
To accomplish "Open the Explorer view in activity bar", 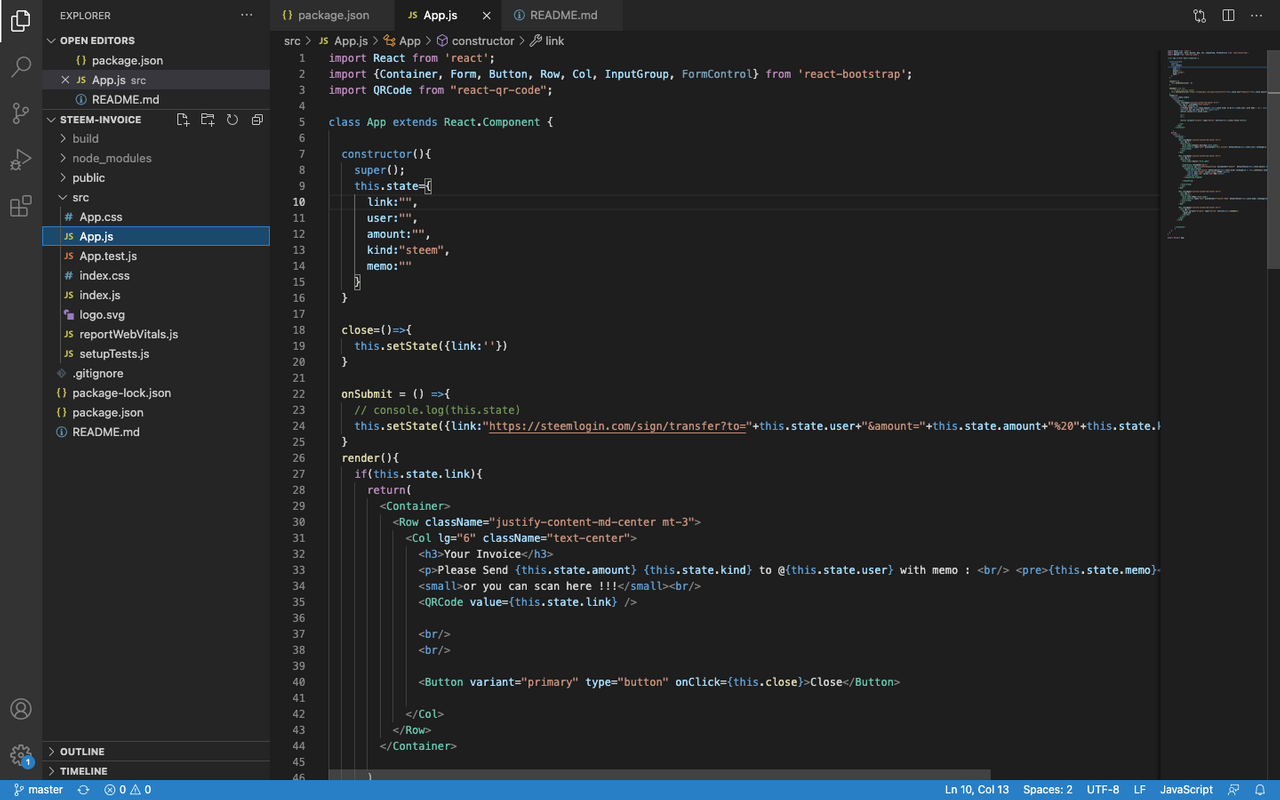I will tap(21, 21).
